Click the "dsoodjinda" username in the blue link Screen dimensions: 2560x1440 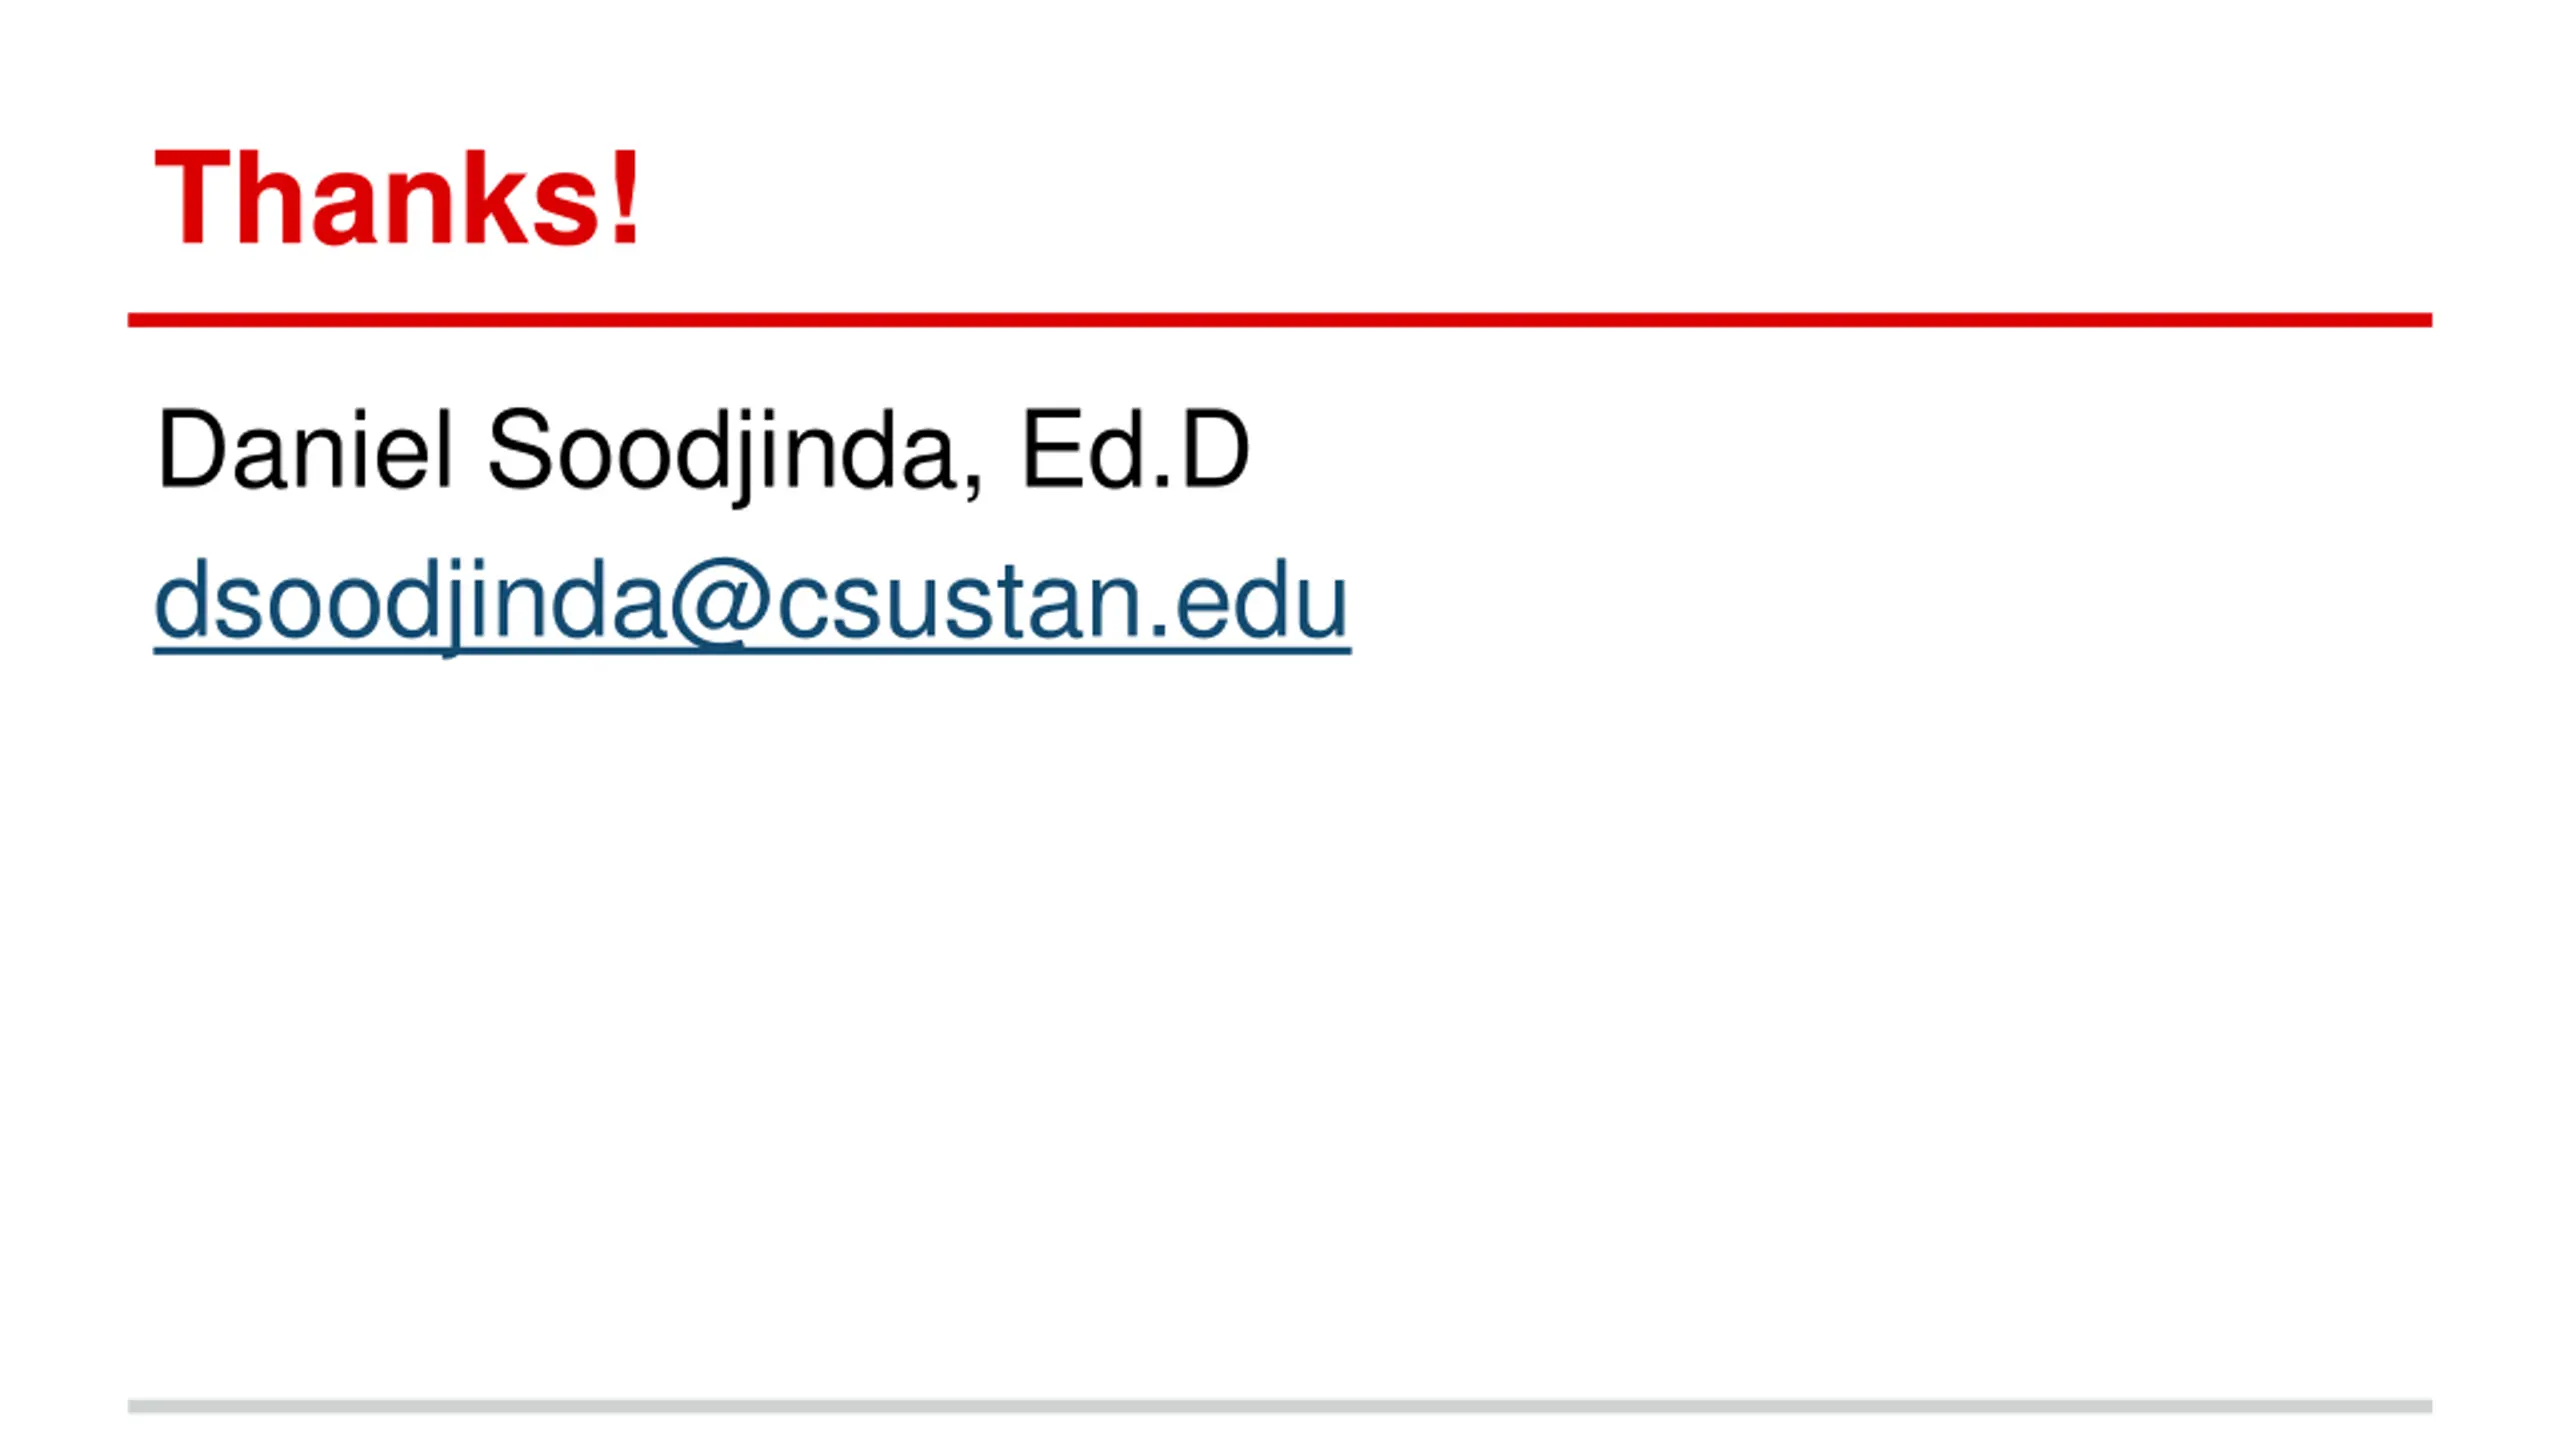(x=410, y=603)
